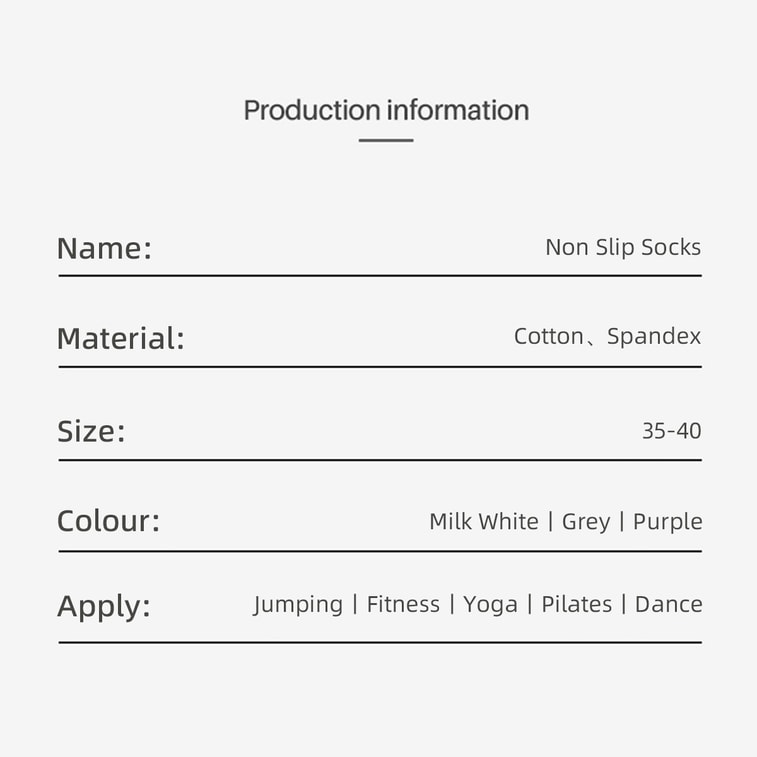Select the Apply: label

(x=104, y=606)
